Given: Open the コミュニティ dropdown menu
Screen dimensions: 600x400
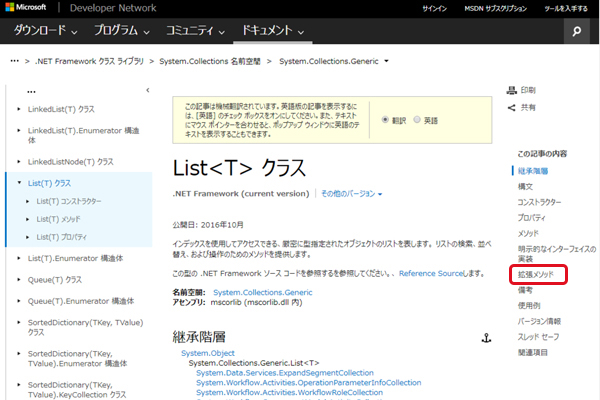Looking at the screenshot, I should 195,30.
